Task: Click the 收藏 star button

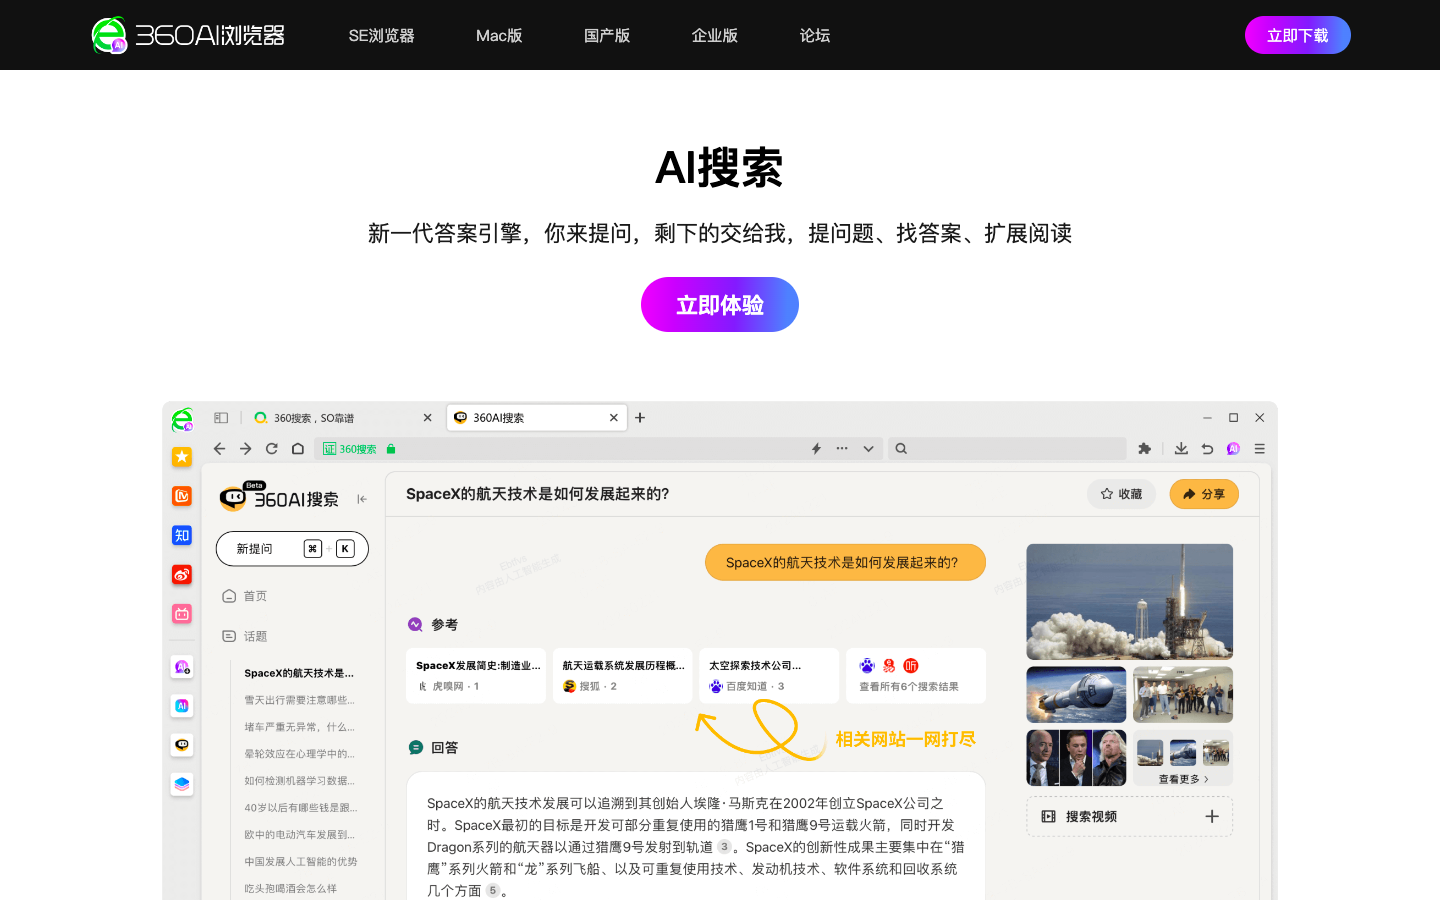Action: 1121,494
